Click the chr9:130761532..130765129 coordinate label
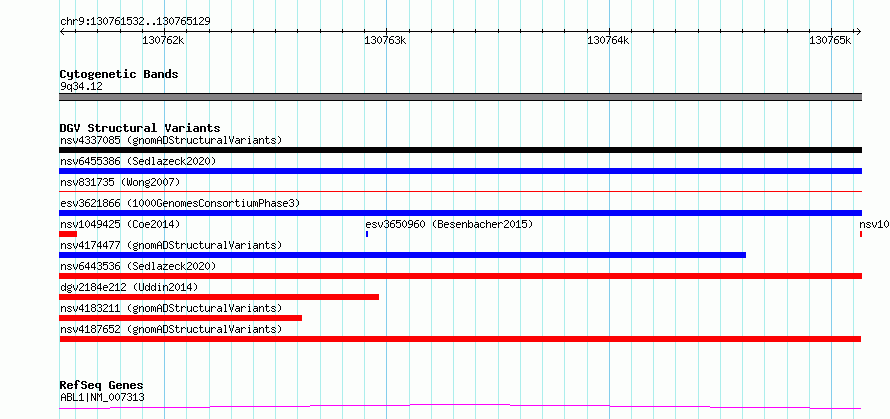 click(135, 21)
